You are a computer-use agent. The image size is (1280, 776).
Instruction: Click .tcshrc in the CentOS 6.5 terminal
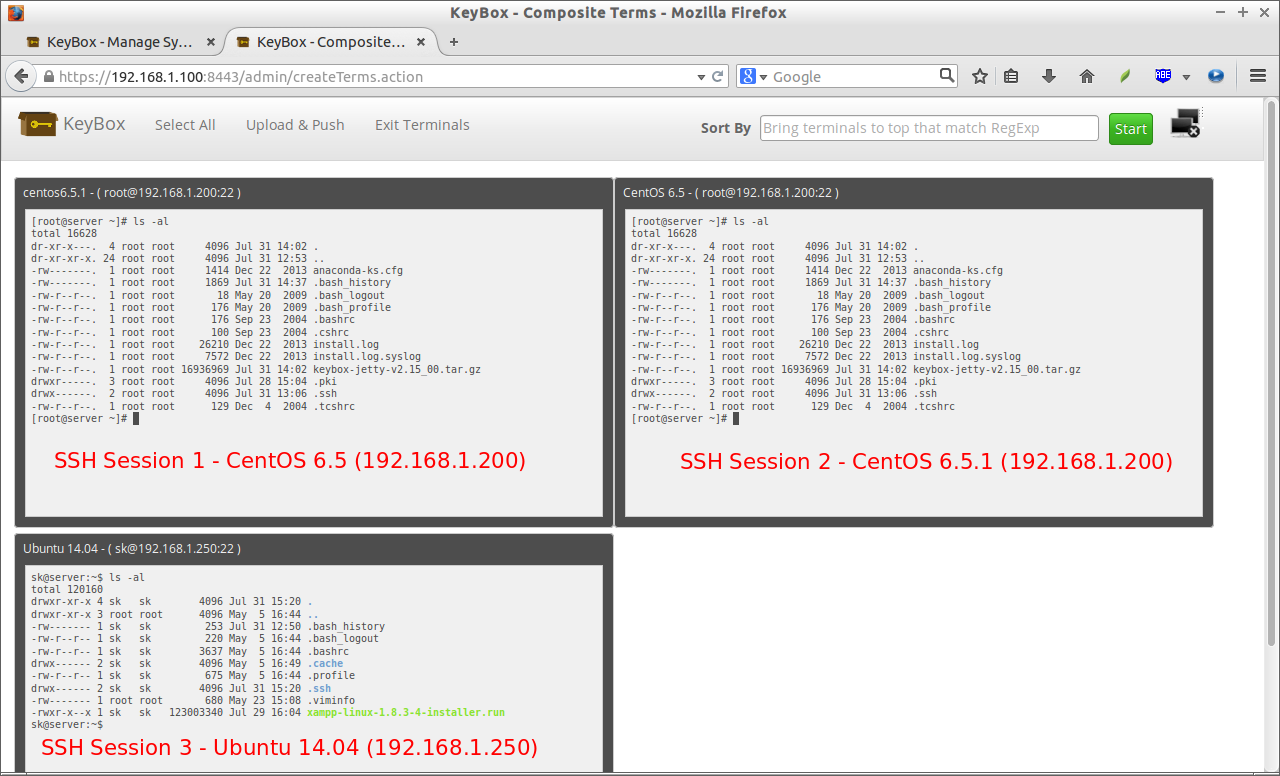coord(934,406)
